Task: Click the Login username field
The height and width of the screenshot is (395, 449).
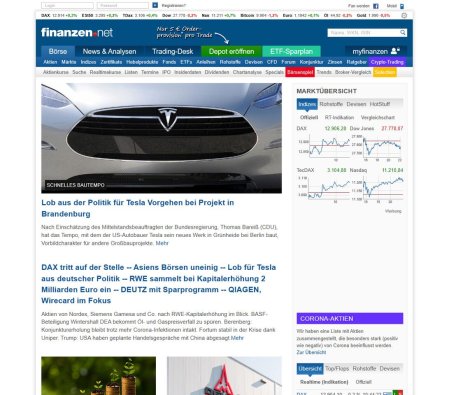Action: (x=67, y=5)
